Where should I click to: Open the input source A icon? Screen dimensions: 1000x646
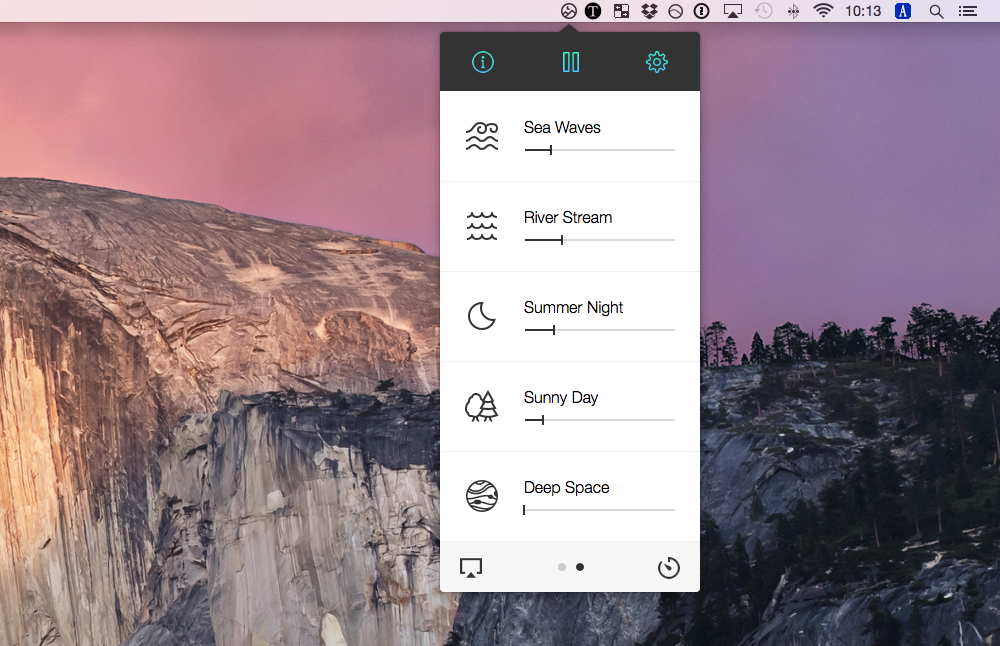coord(903,11)
